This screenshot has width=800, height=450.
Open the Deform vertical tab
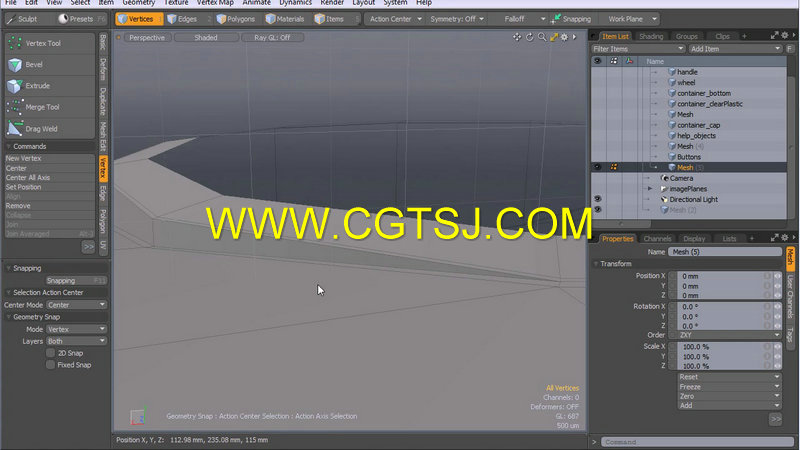click(103, 69)
